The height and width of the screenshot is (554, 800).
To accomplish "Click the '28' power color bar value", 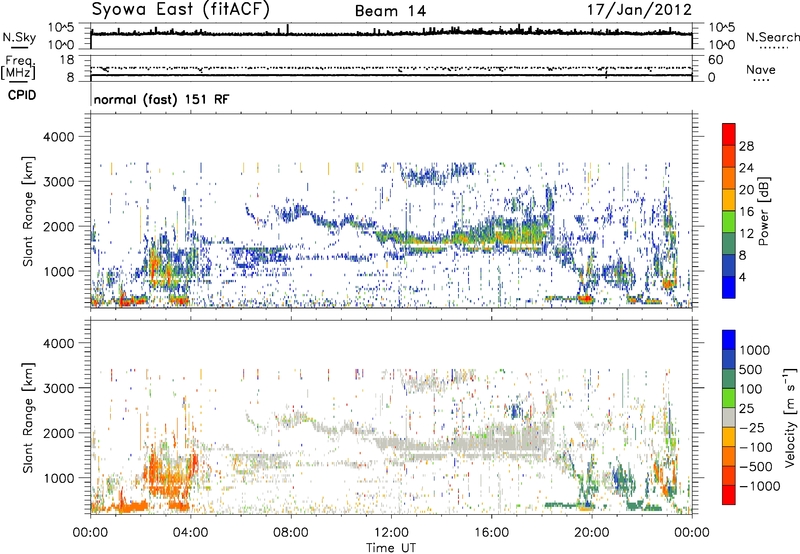I will coord(746,146).
